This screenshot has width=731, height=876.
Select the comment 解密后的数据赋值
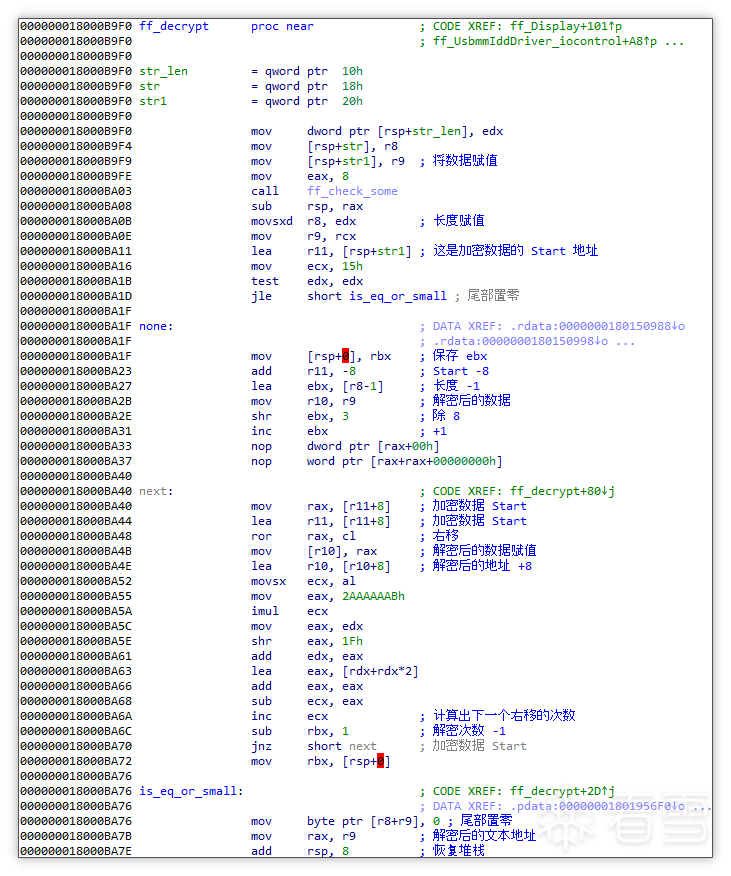(x=485, y=551)
